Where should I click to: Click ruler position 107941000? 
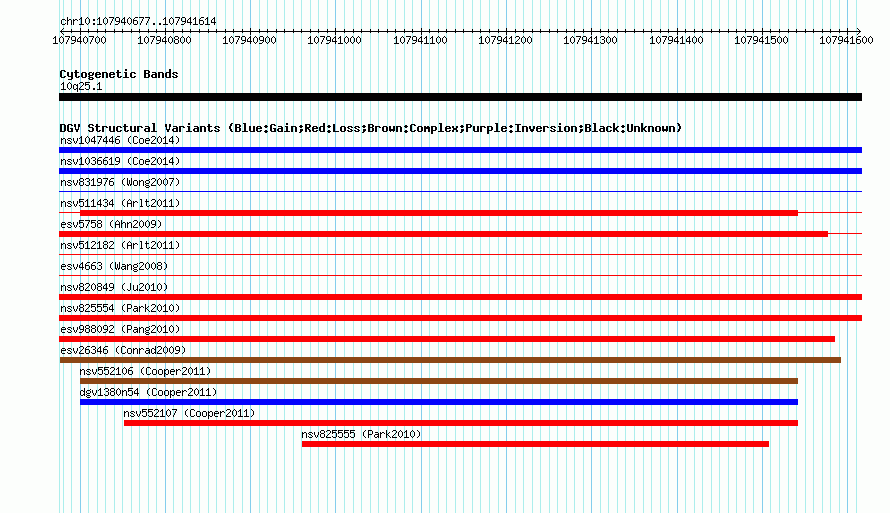(335, 40)
